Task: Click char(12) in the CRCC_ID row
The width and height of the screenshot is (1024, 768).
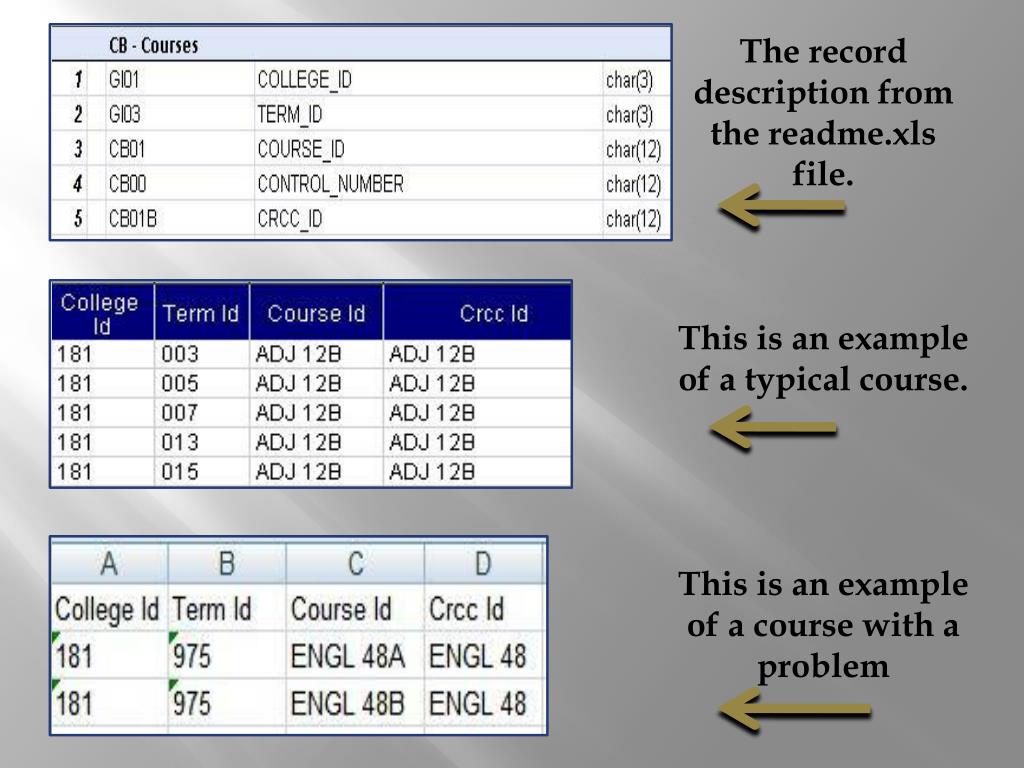Action: (633, 219)
